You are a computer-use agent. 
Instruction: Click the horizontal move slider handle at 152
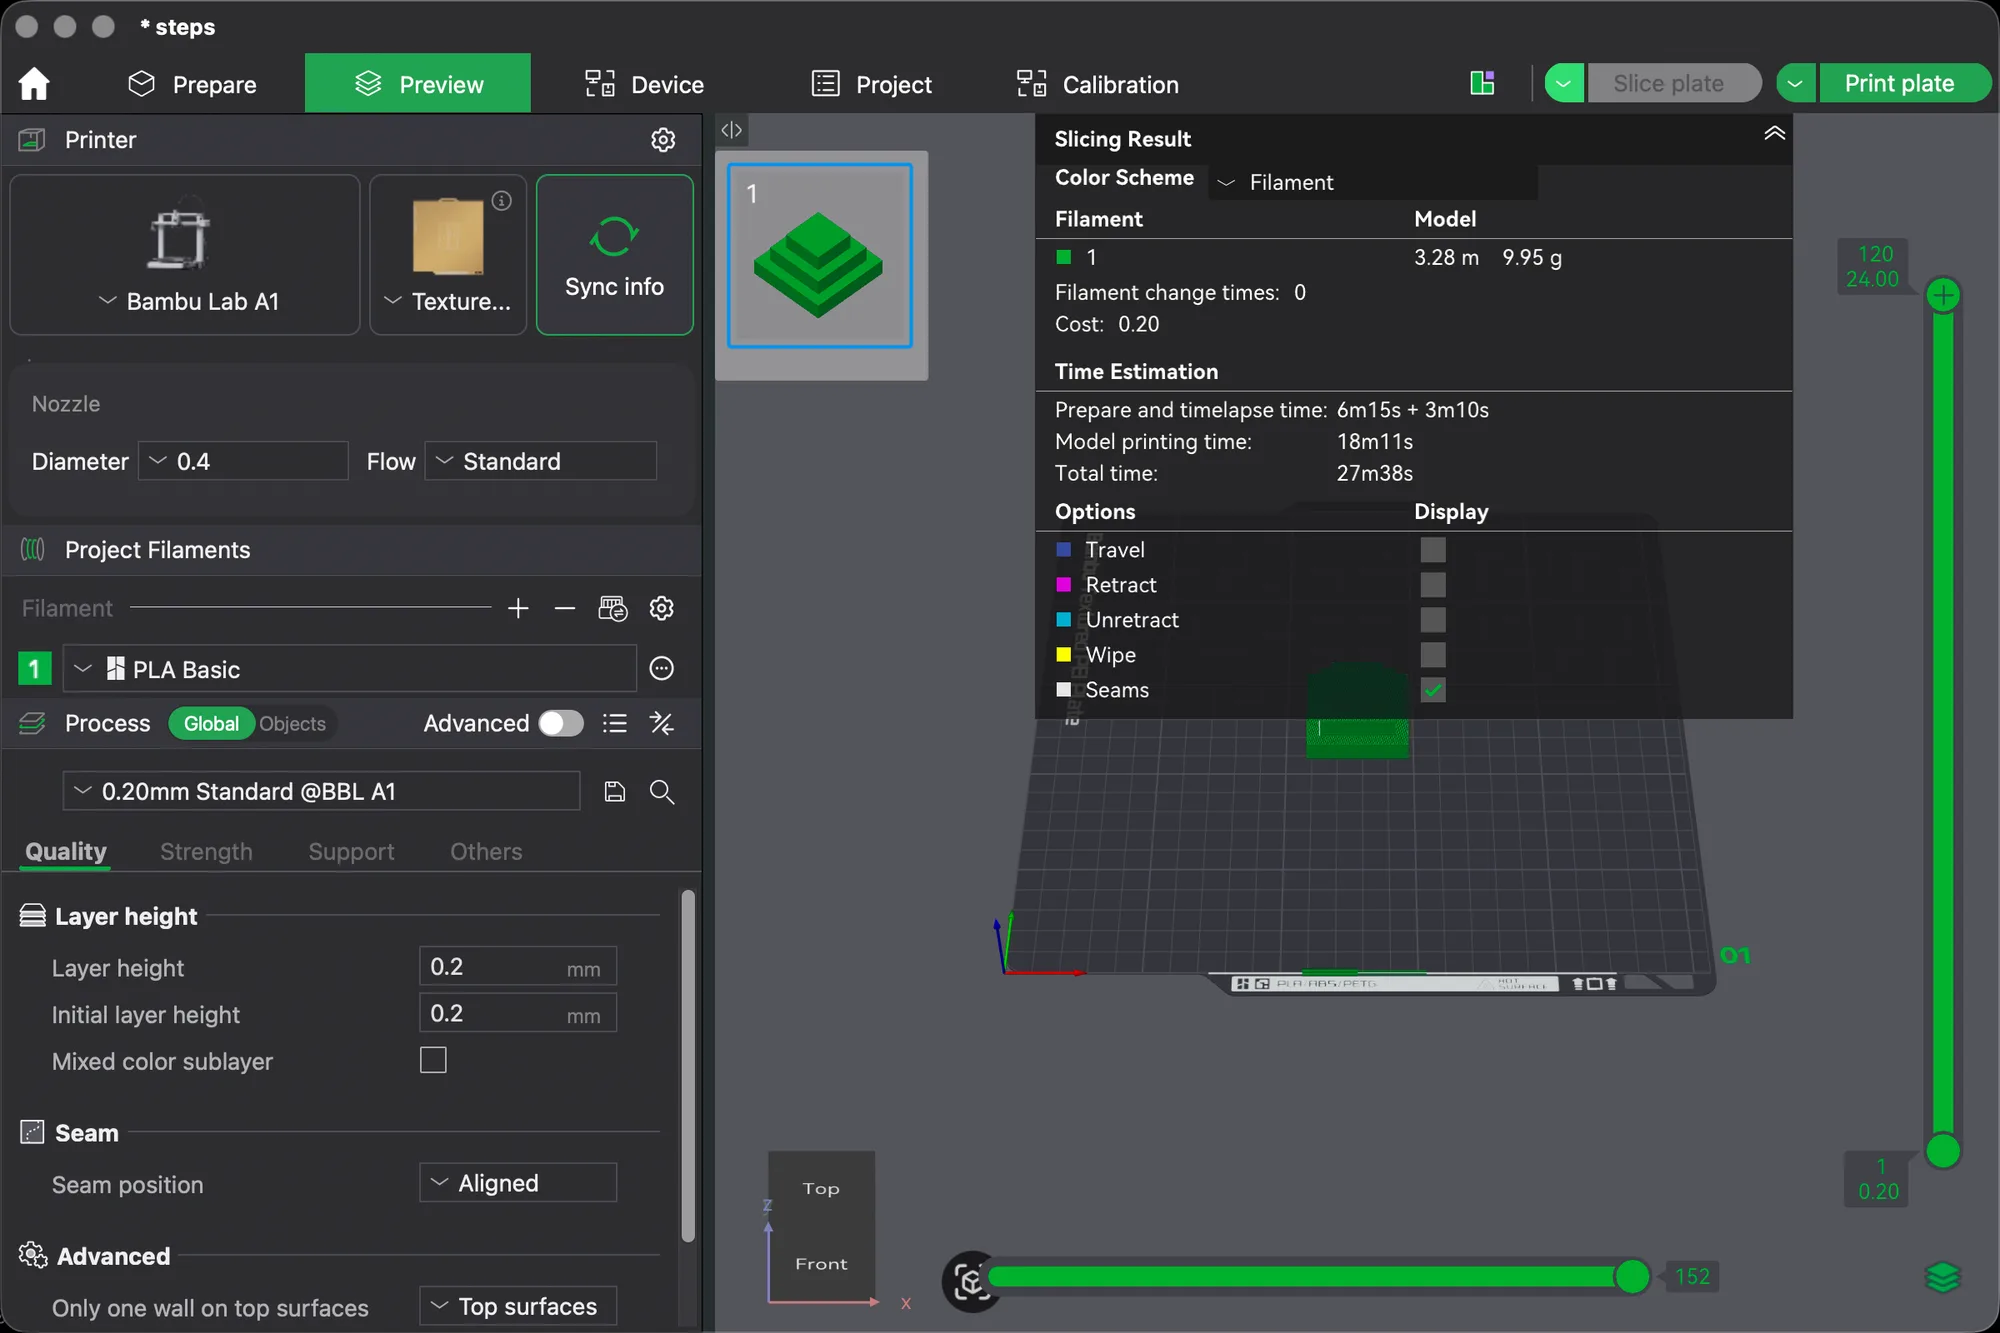pos(1632,1277)
